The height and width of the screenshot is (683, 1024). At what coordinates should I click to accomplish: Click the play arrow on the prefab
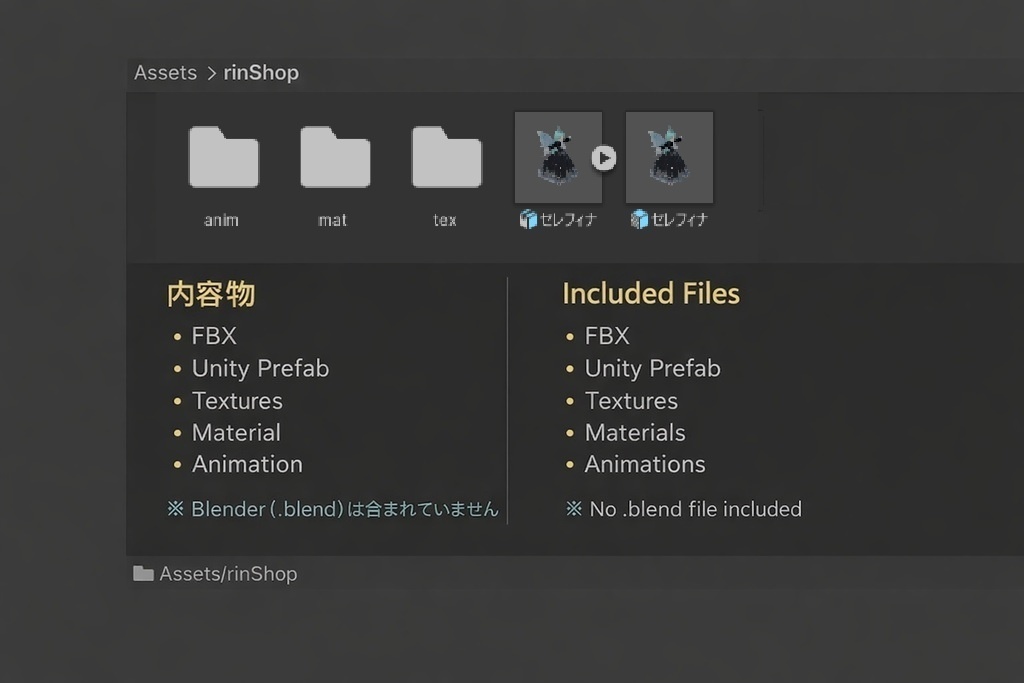[604, 158]
